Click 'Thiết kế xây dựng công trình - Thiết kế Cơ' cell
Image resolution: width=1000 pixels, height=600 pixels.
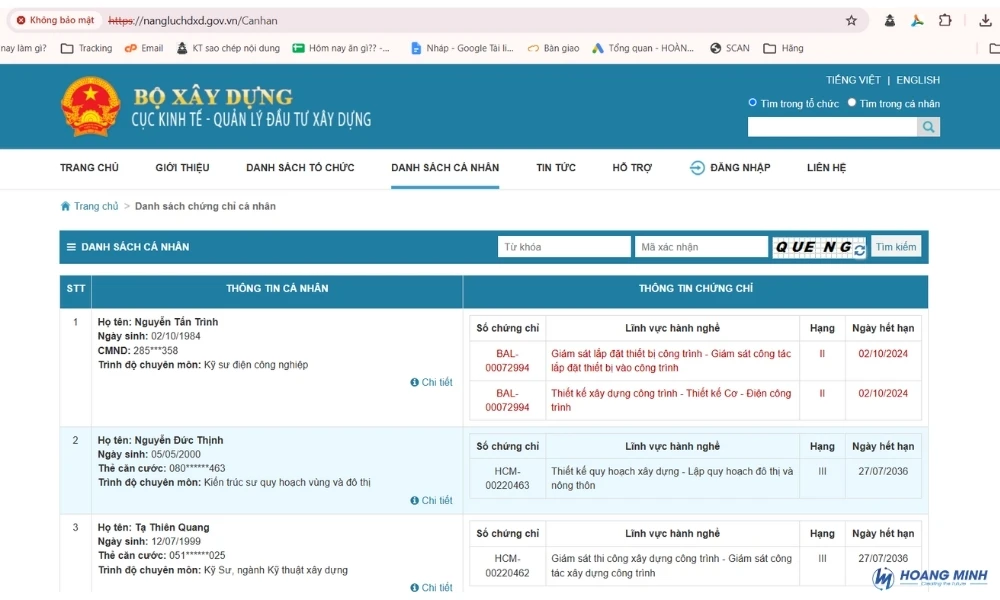coord(671,400)
